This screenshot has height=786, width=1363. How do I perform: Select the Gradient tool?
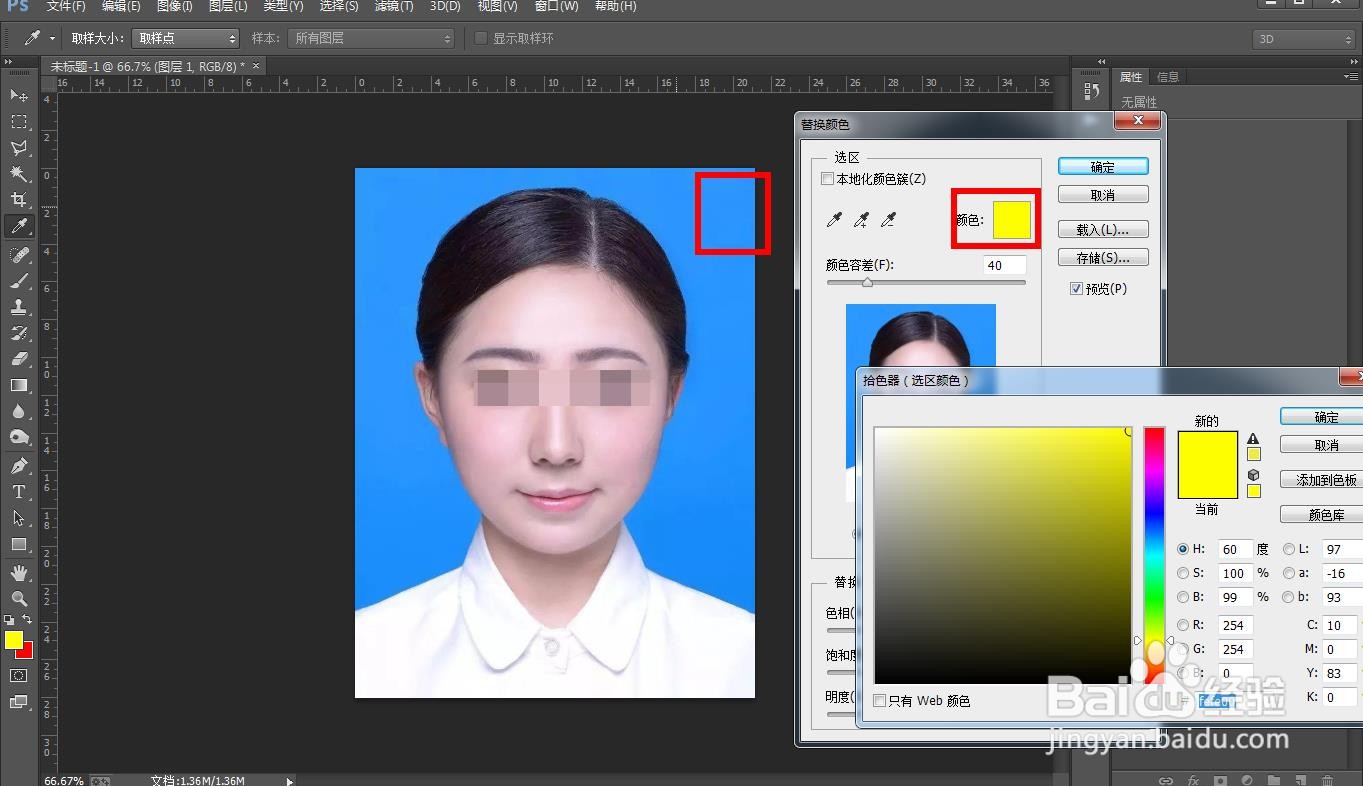click(18, 385)
